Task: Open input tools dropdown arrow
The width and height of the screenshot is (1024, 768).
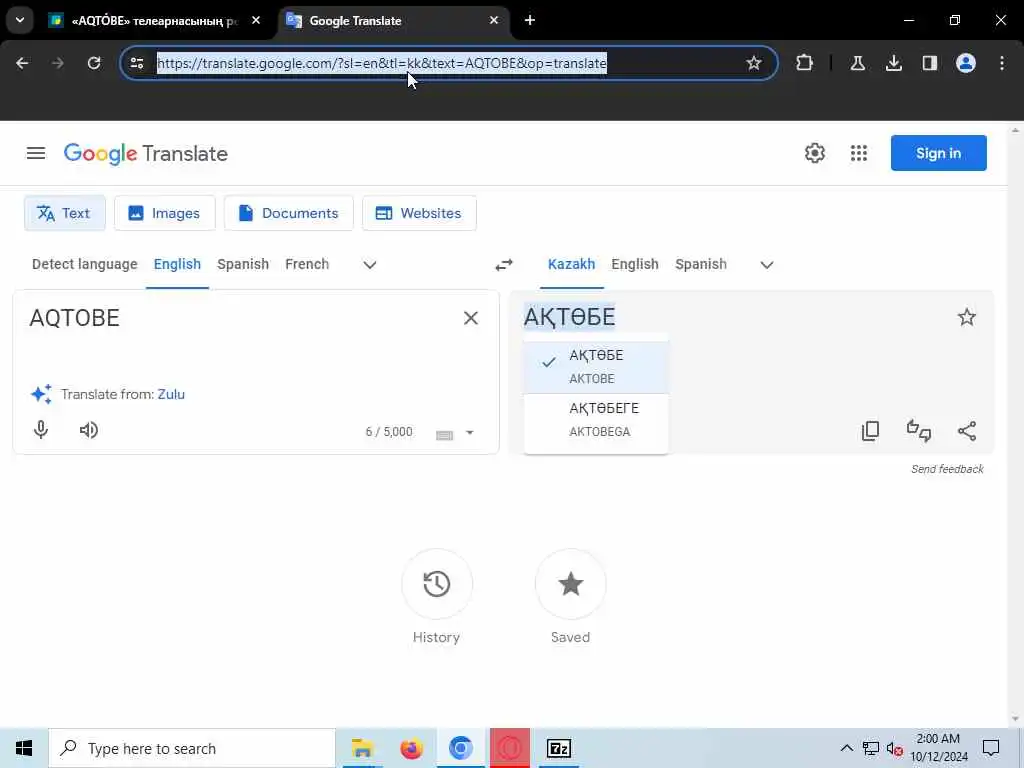Action: coord(470,432)
